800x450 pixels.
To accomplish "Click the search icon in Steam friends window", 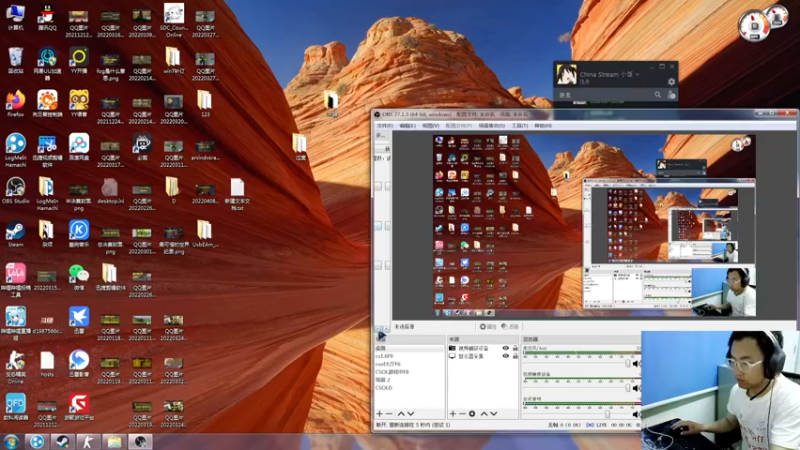I will tap(658, 95).
